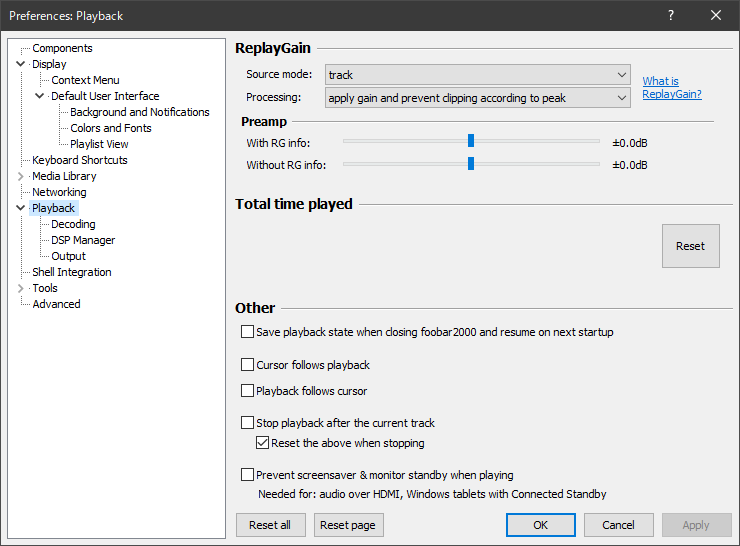This screenshot has height=546, width=740.
Task: Collapse the Default User Interface node
Action: (x=40, y=96)
